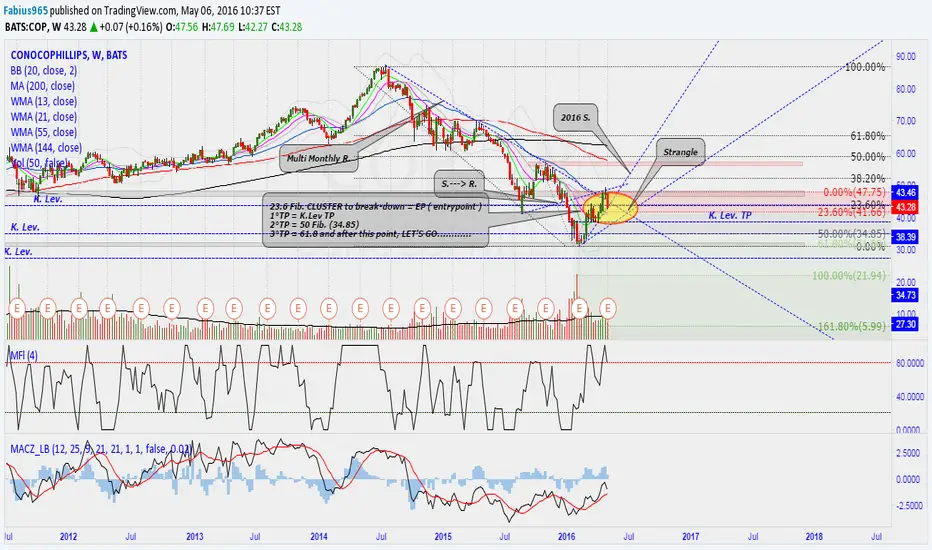
Task: Click the K. Lev. TP label
Action: (x=730, y=215)
